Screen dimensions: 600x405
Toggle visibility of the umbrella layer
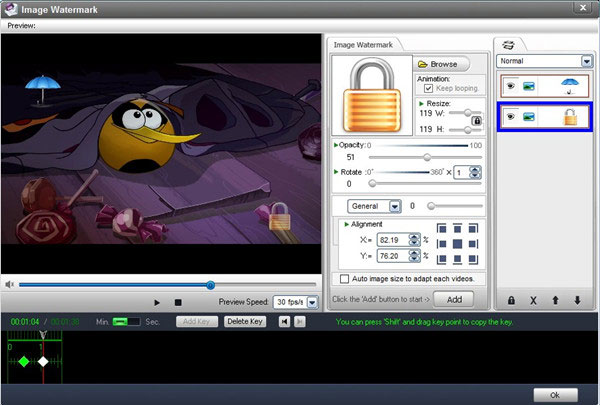510,86
